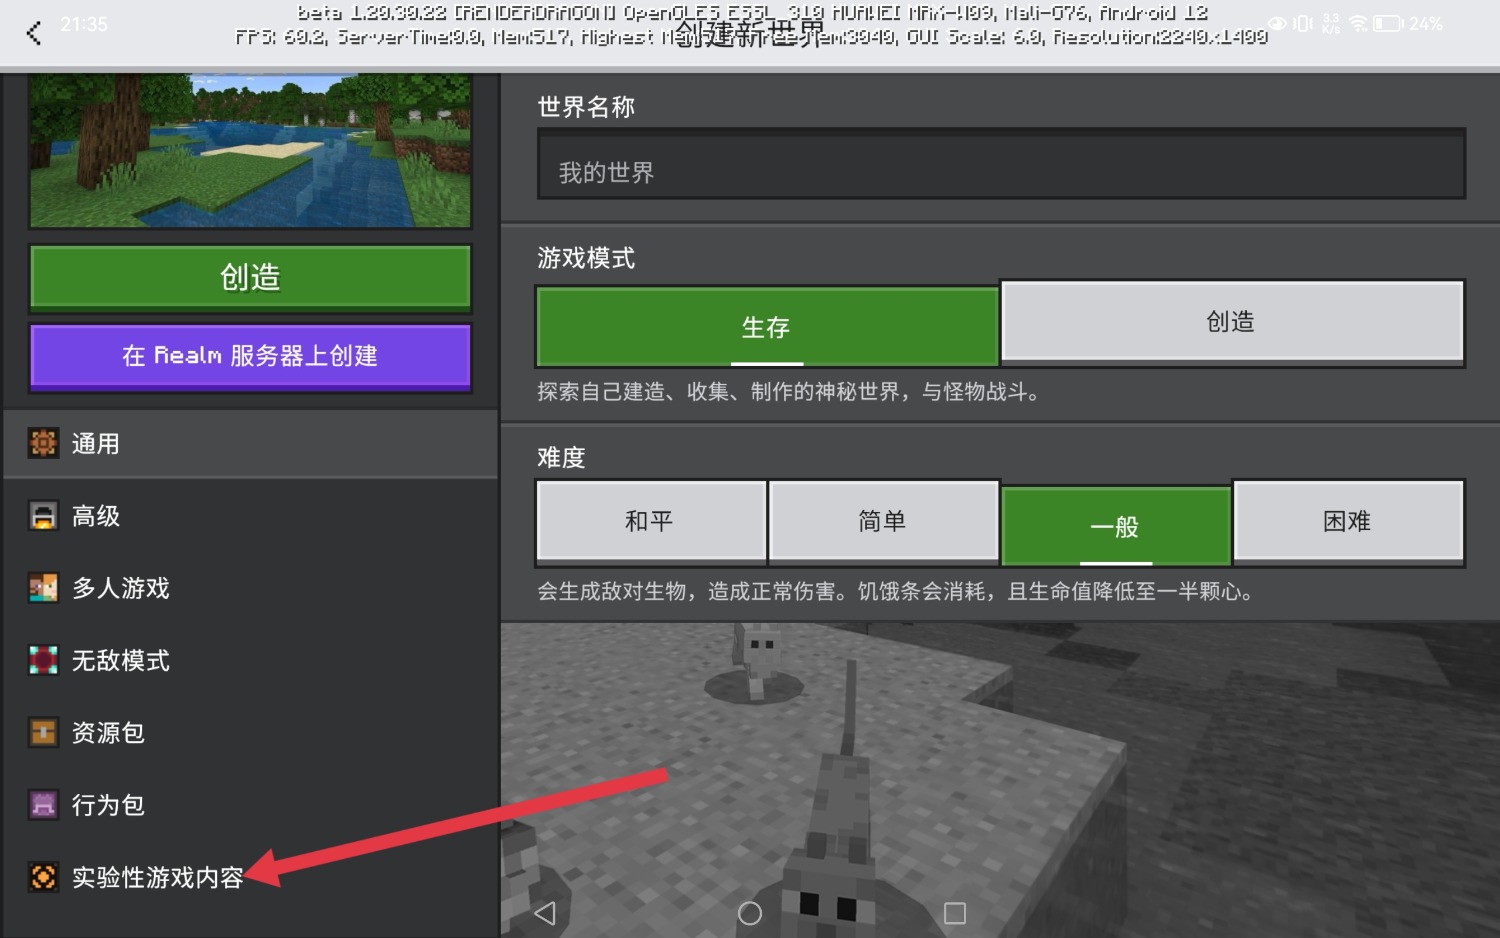Open the 行为包 tab
The image size is (1500, 938).
[250, 805]
